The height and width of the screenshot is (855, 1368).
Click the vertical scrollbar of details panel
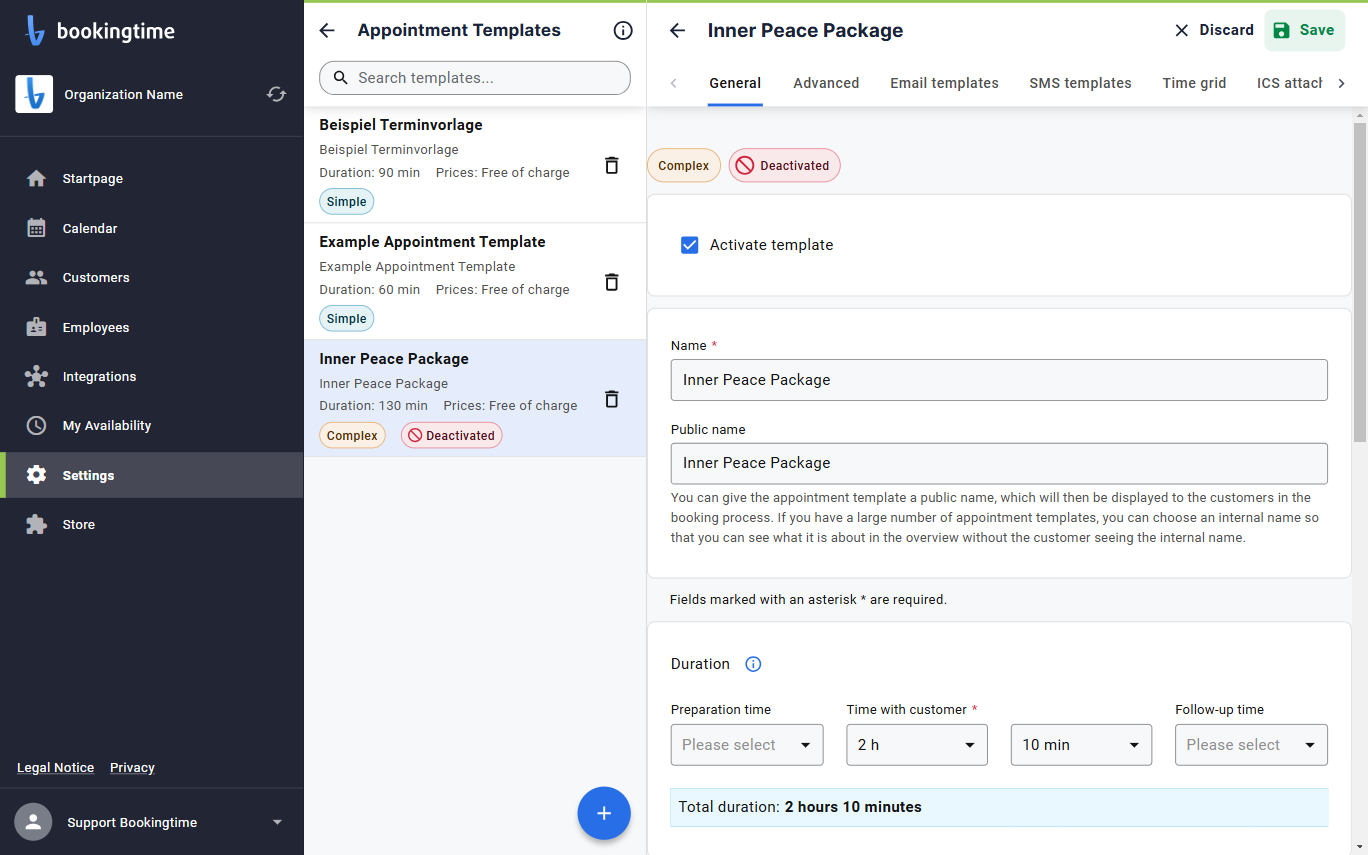(1359, 282)
